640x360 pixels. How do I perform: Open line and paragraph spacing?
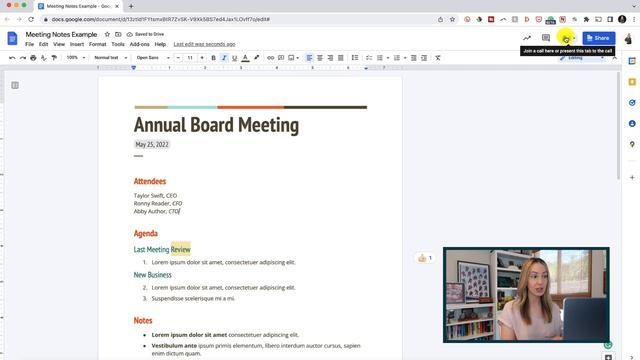tap(355, 58)
